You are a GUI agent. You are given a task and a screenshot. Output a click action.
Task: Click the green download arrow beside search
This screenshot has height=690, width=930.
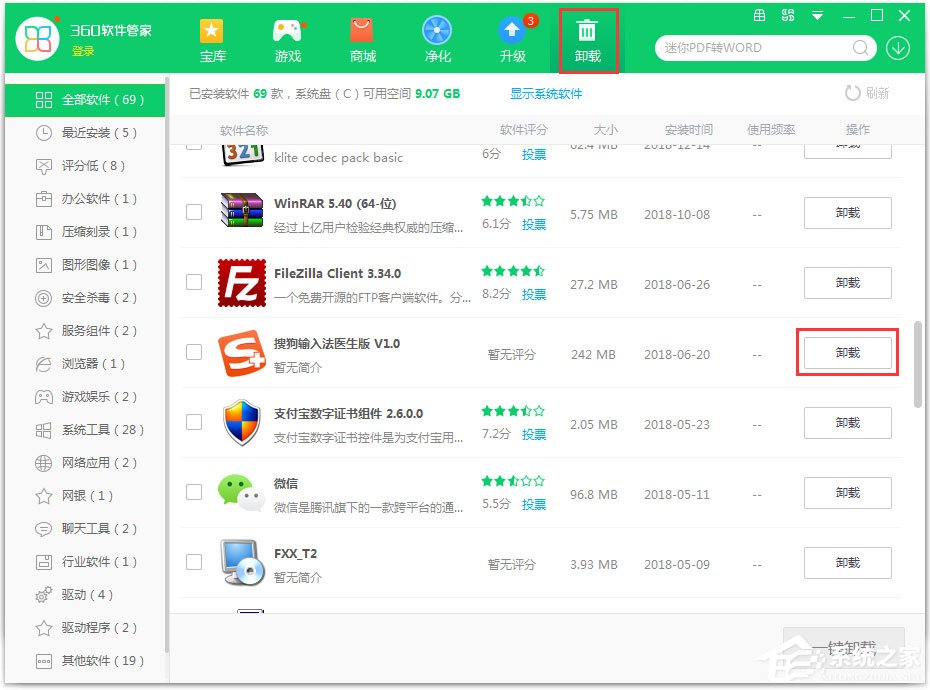897,47
